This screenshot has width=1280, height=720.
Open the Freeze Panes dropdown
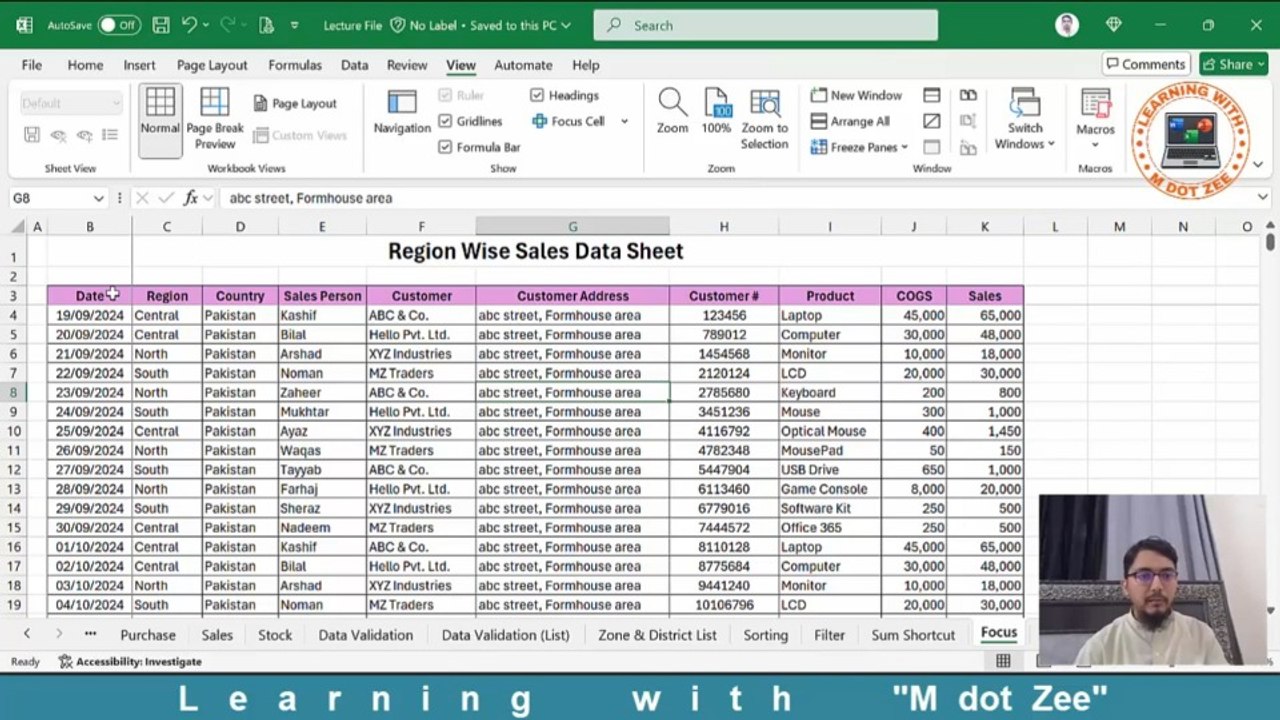click(x=858, y=147)
